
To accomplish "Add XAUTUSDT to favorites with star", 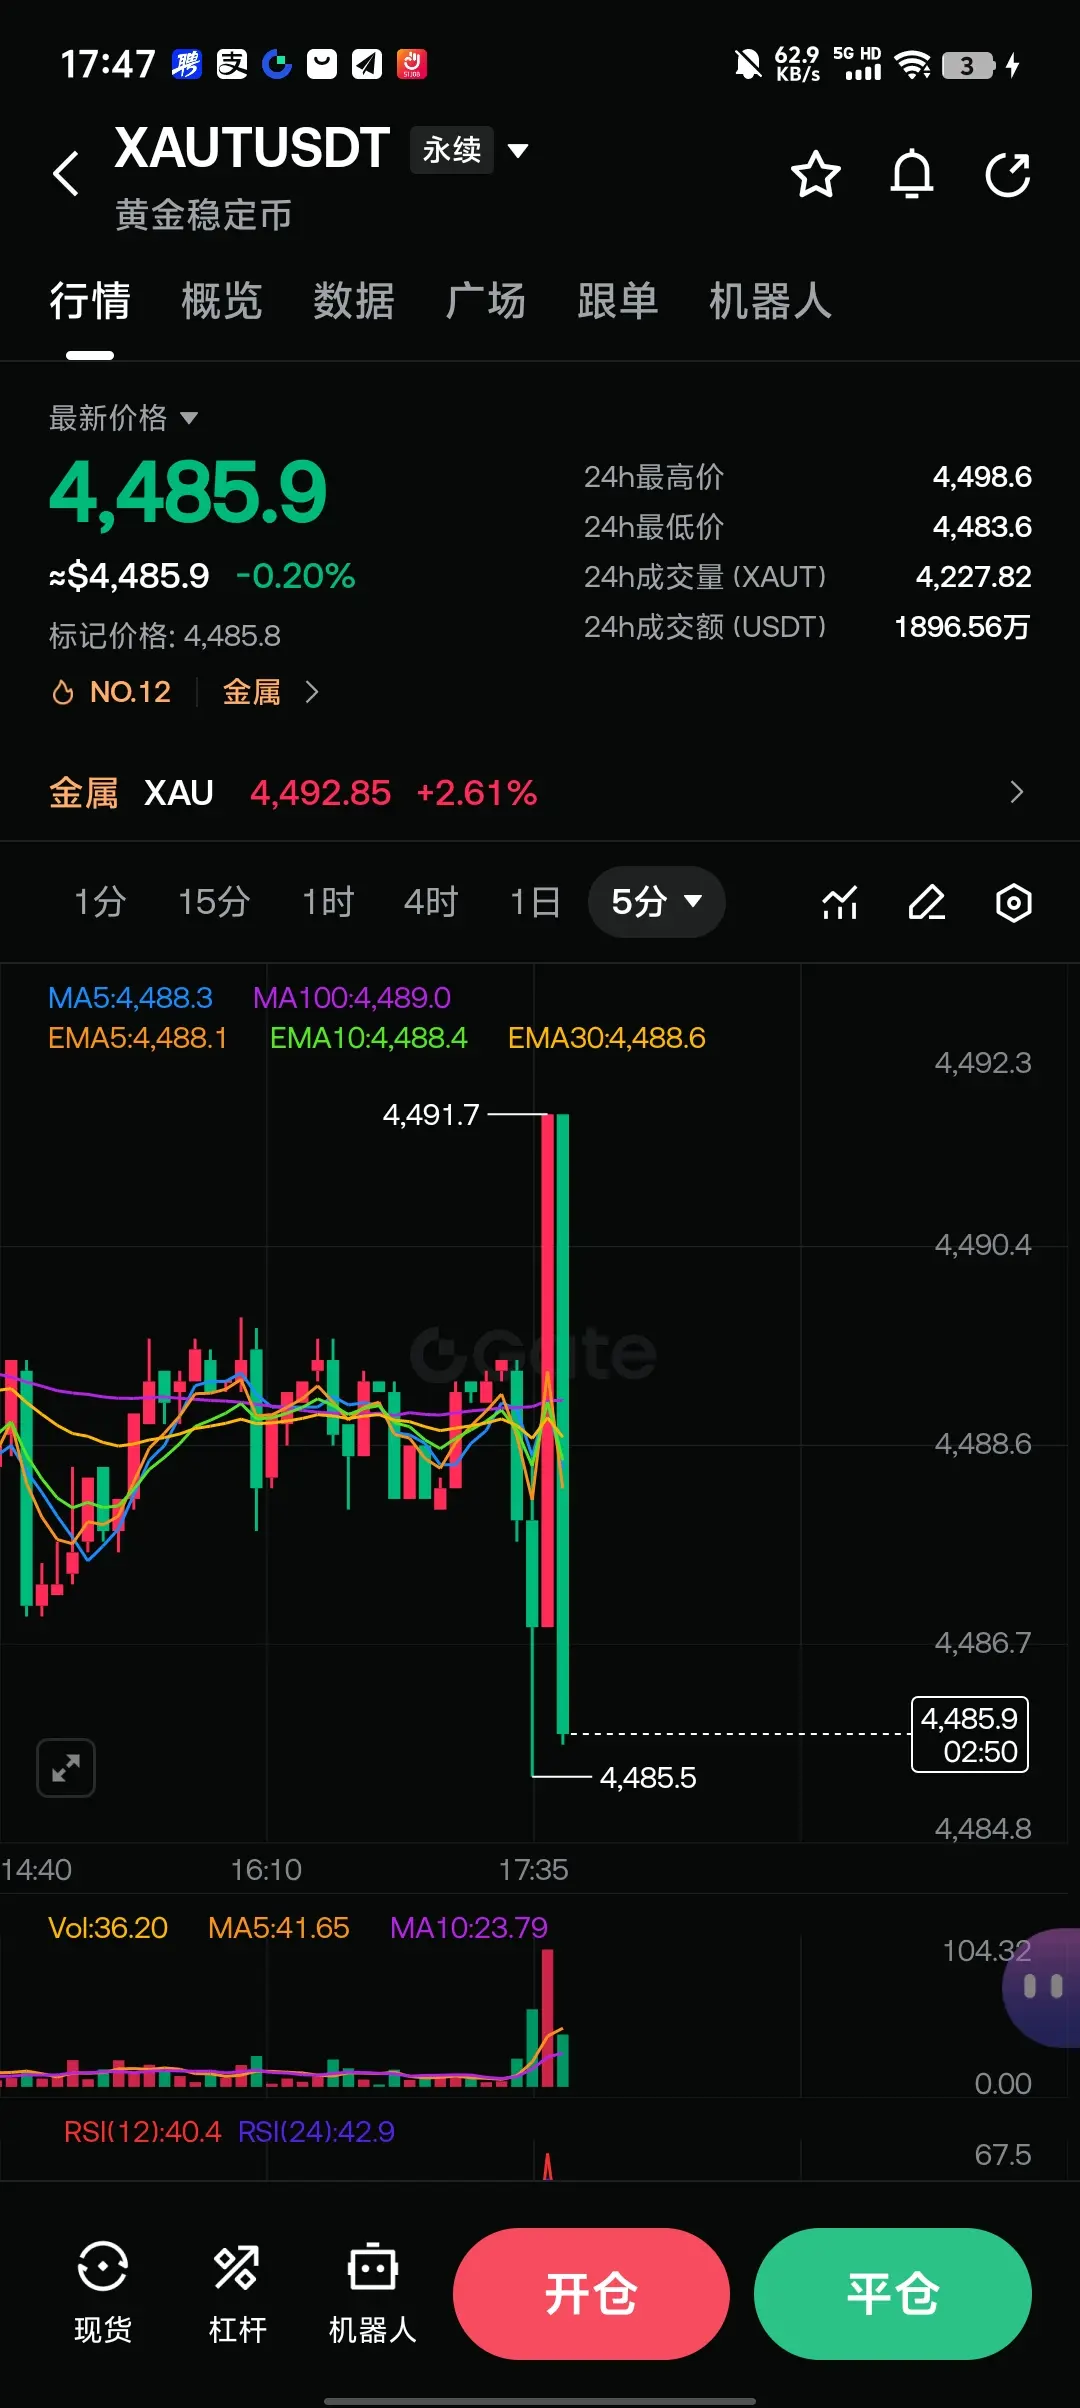I will click(816, 175).
